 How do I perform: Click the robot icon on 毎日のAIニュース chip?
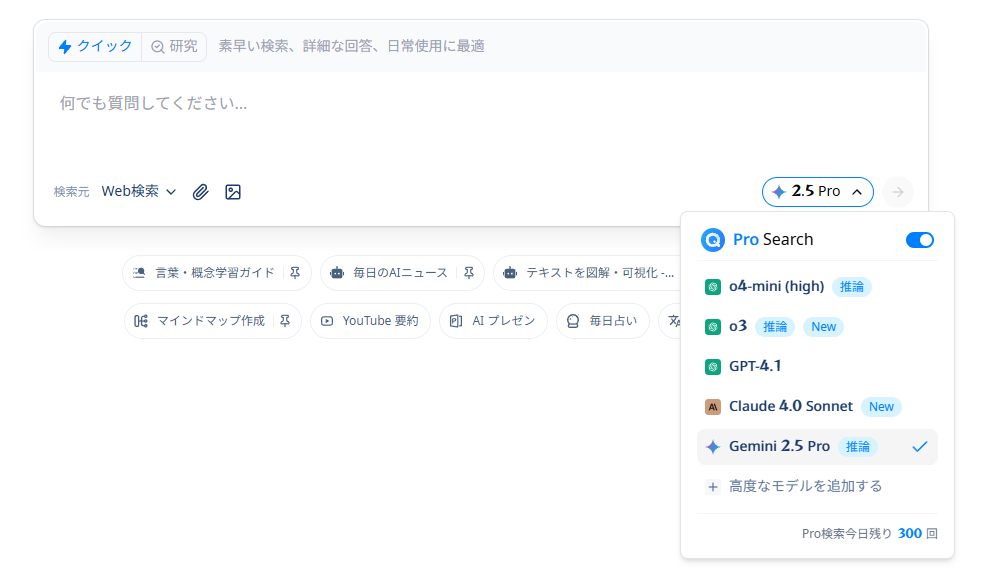click(x=337, y=273)
